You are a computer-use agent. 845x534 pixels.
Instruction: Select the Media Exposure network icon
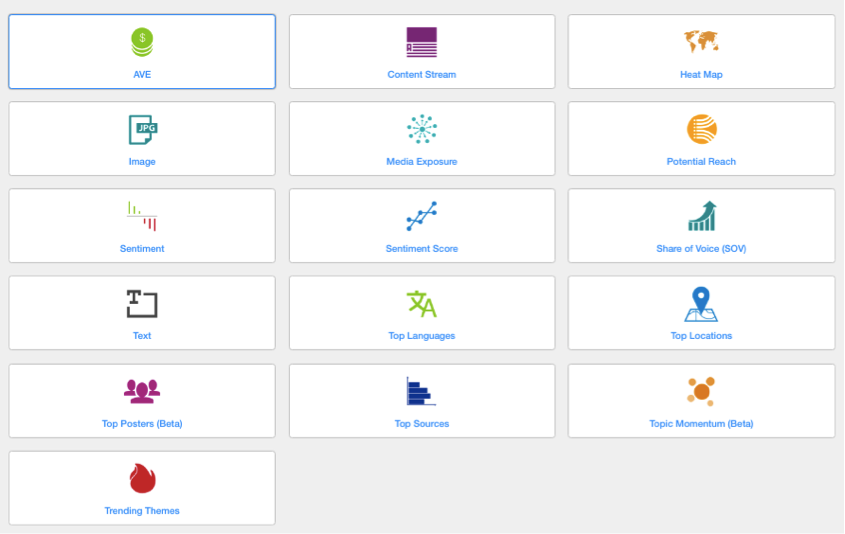421,129
